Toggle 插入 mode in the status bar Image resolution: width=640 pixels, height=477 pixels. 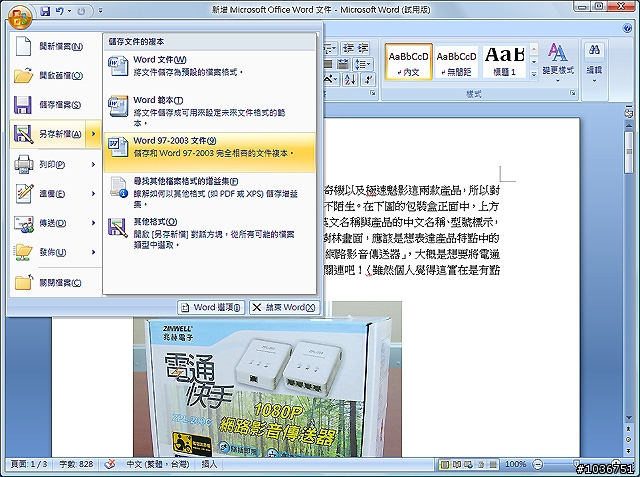click(x=209, y=464)
